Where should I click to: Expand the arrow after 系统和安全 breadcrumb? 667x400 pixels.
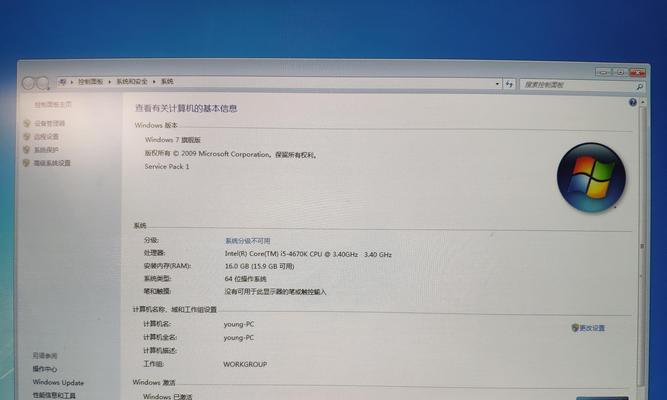(x=154, y=82)
